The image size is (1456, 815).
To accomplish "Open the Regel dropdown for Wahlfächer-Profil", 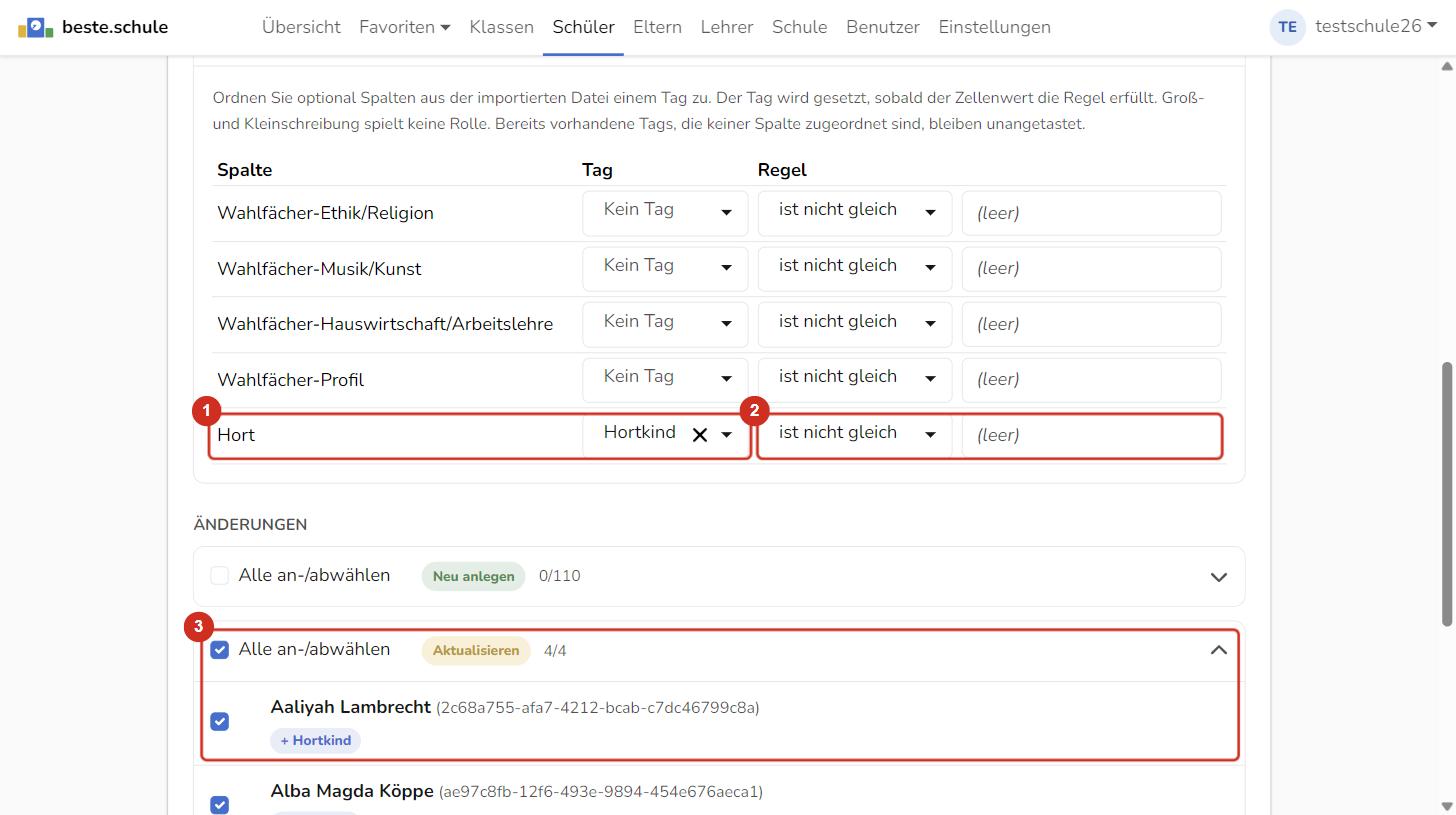I will [x=855, y=380].
